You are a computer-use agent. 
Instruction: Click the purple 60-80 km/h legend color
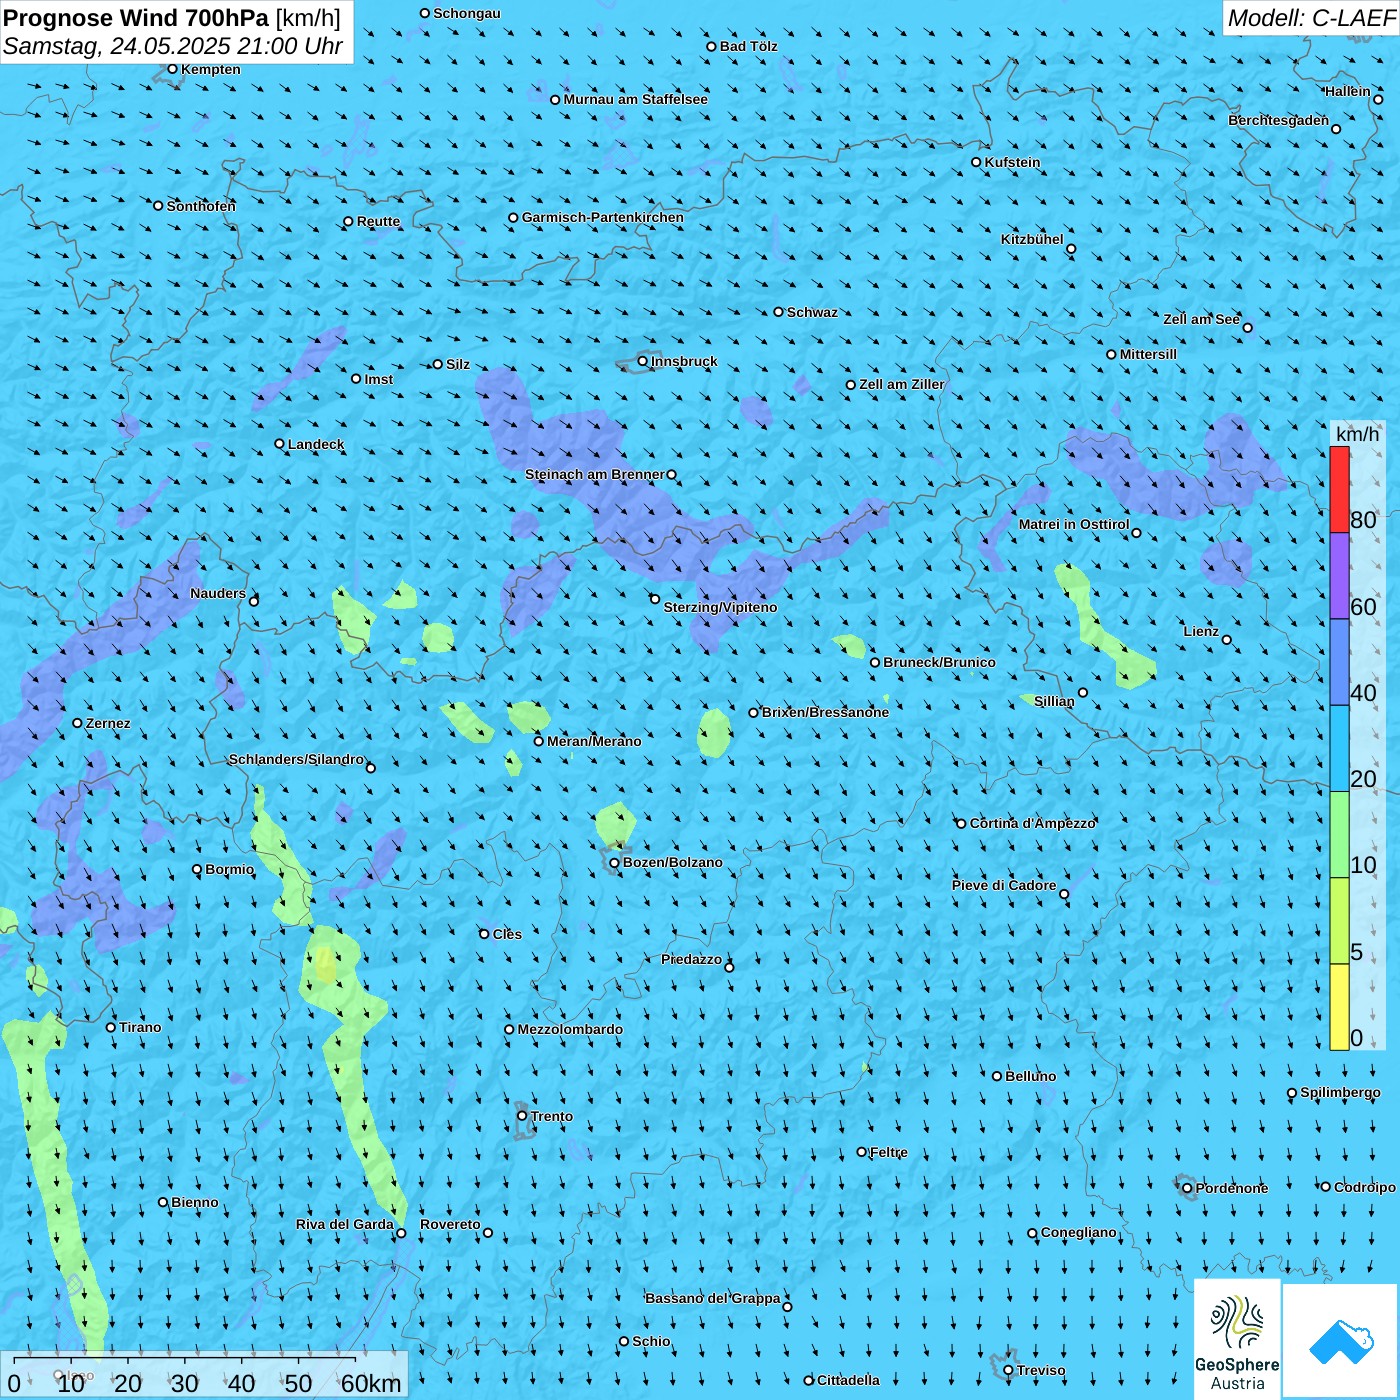coord(1339,576)
